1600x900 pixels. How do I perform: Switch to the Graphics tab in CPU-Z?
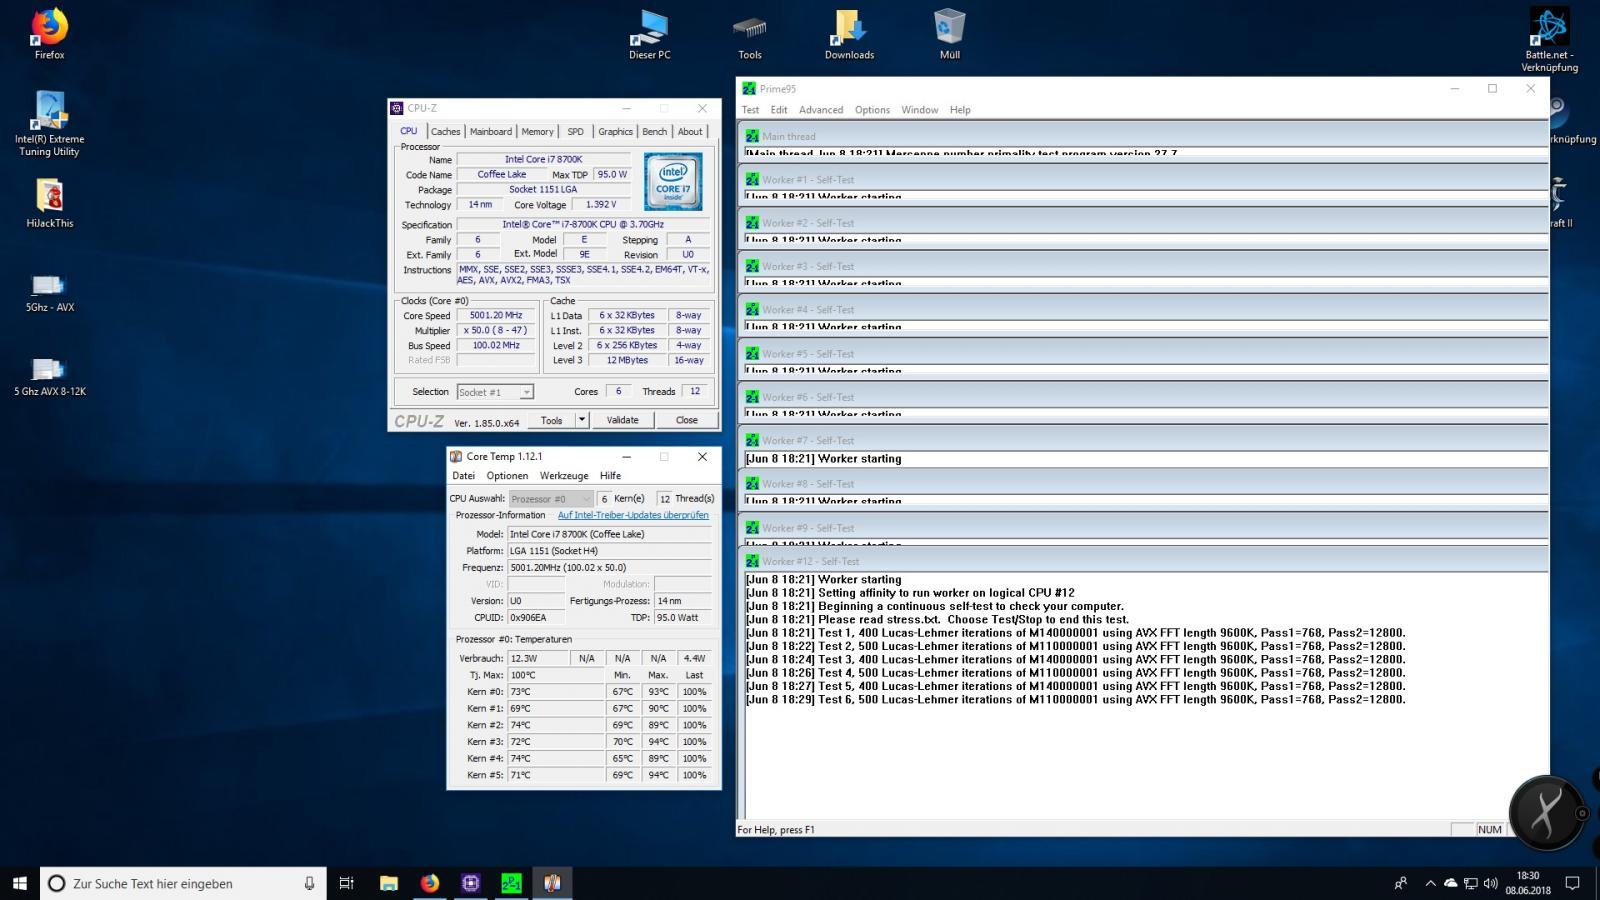pos(615,131)
